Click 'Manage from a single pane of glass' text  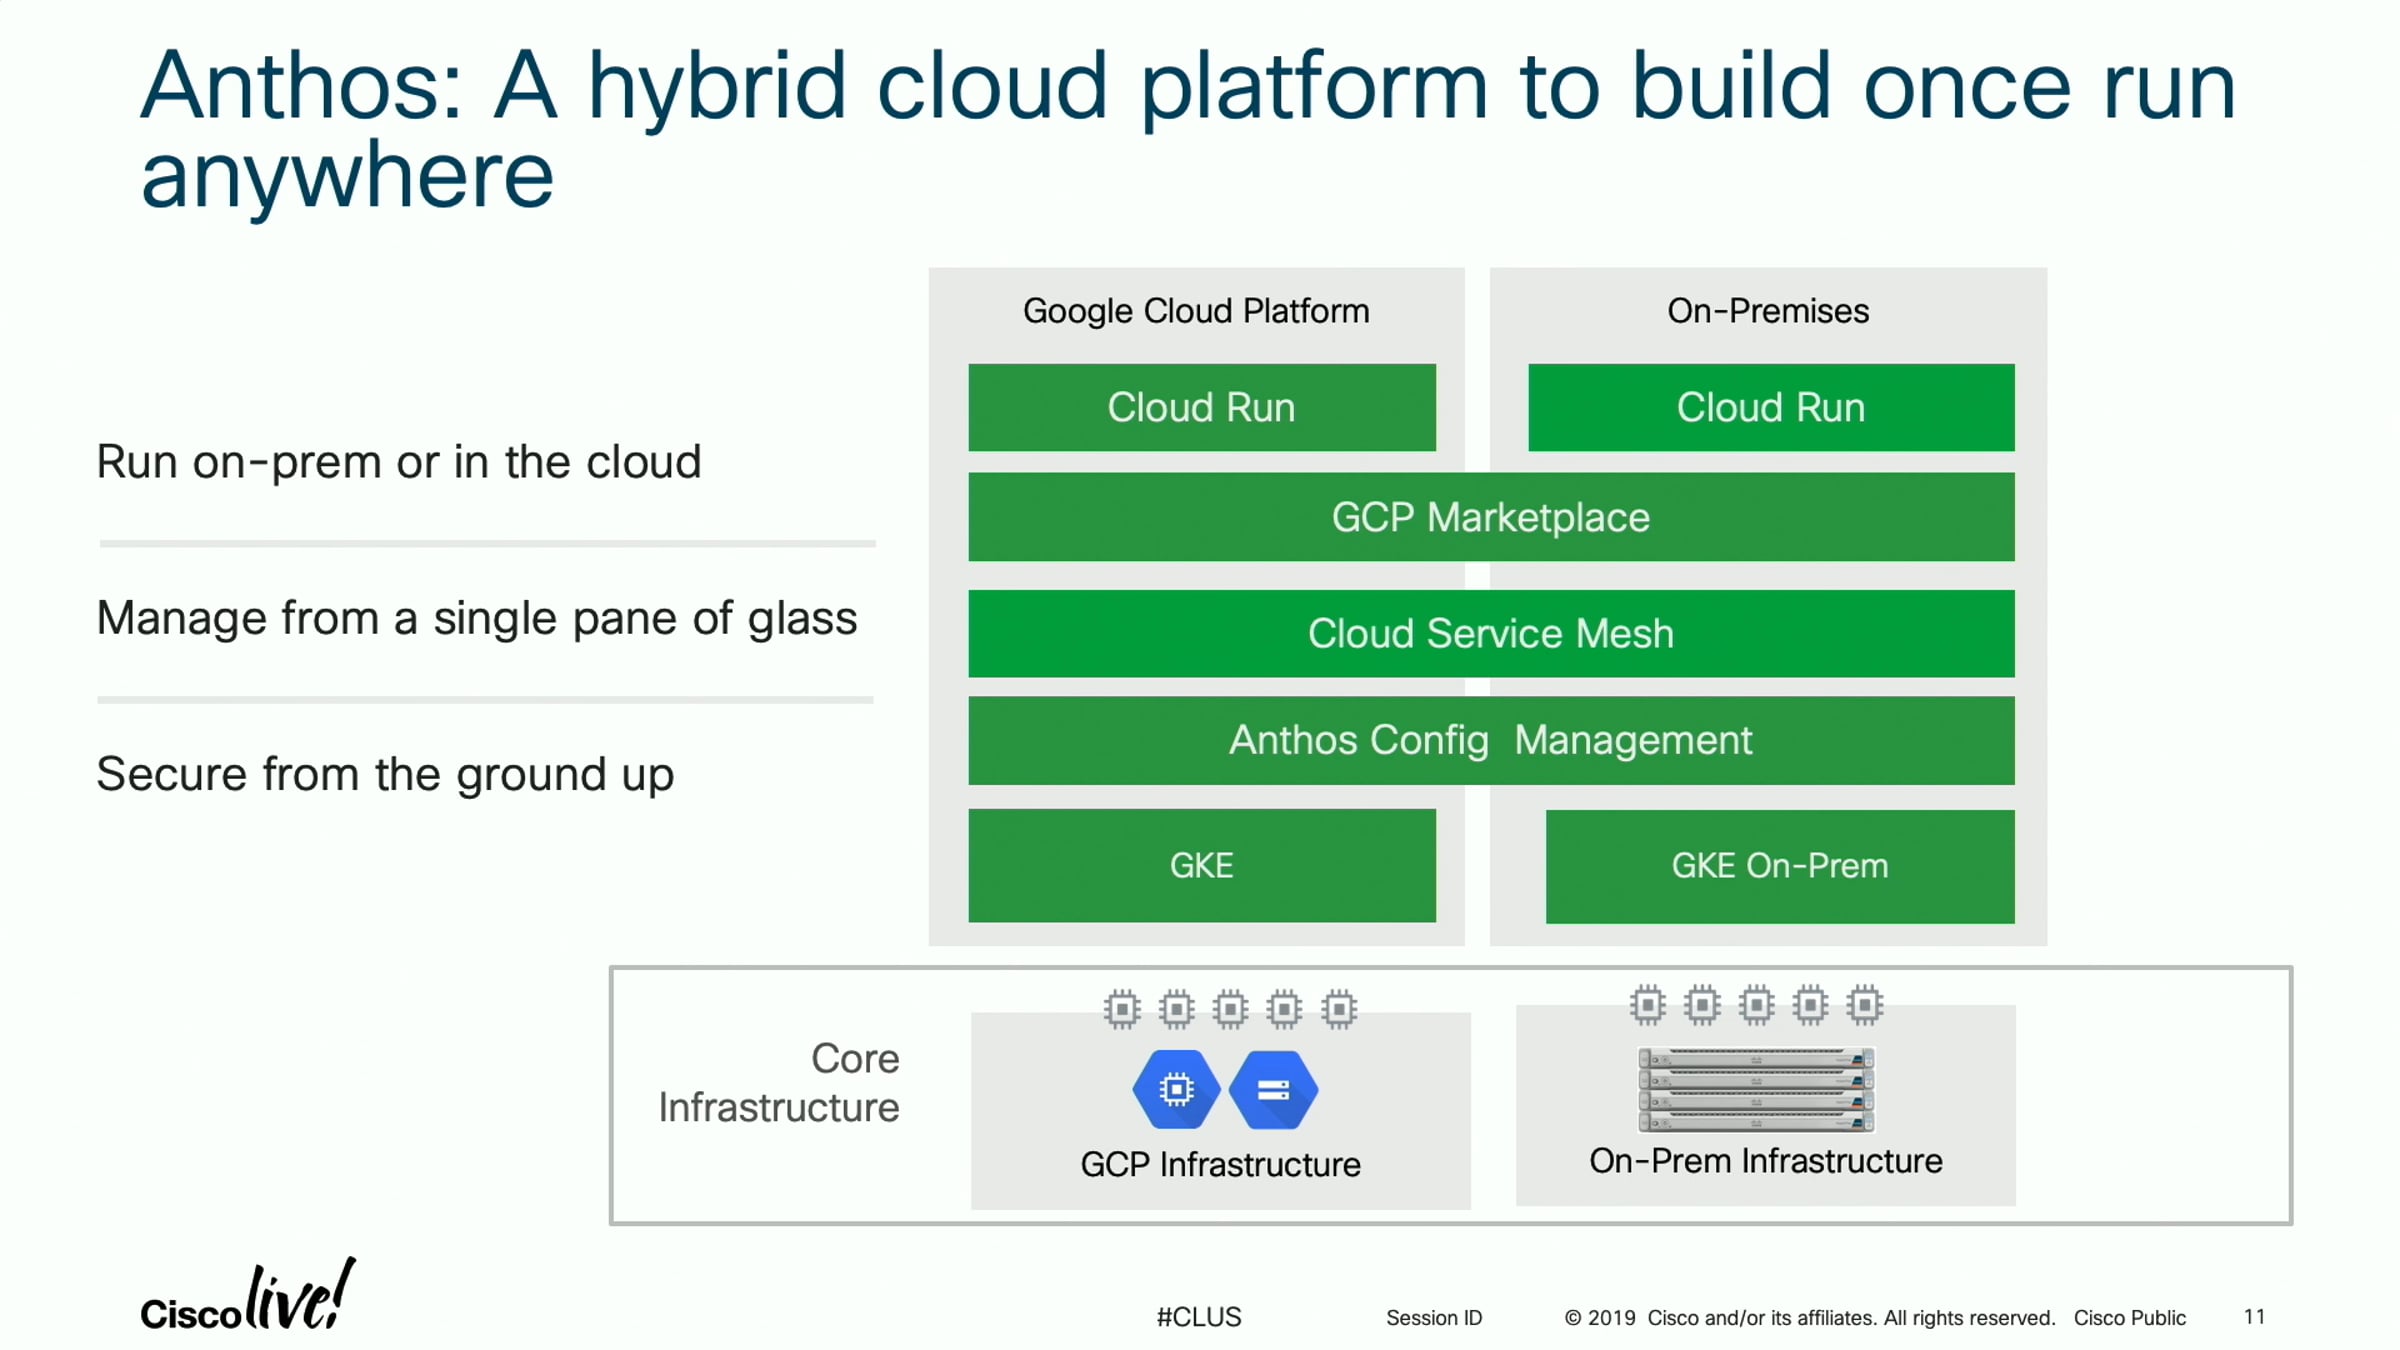[x=477, y=618]
